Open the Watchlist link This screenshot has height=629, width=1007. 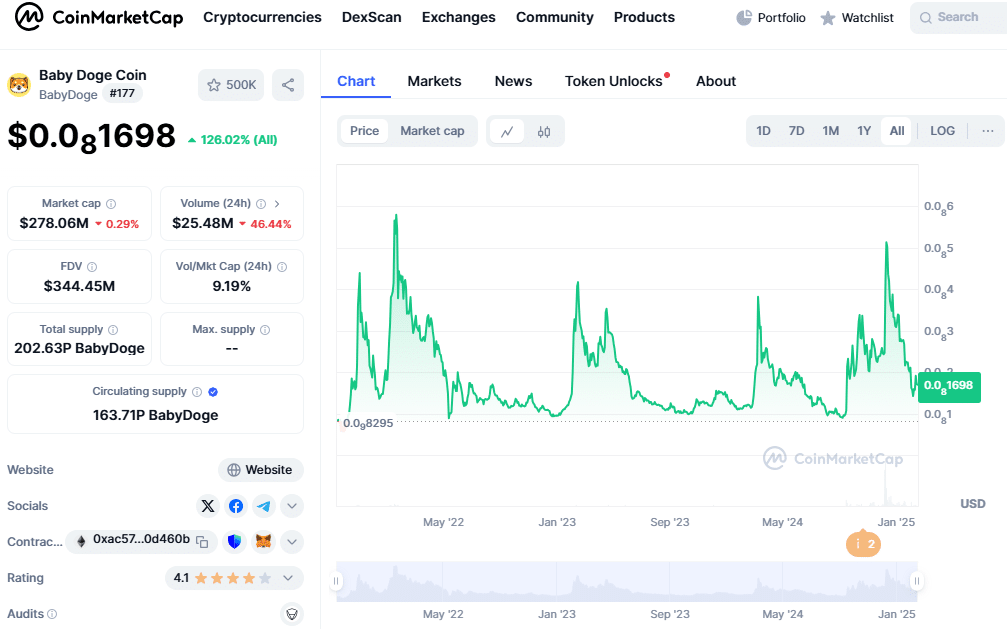[857, 18]
